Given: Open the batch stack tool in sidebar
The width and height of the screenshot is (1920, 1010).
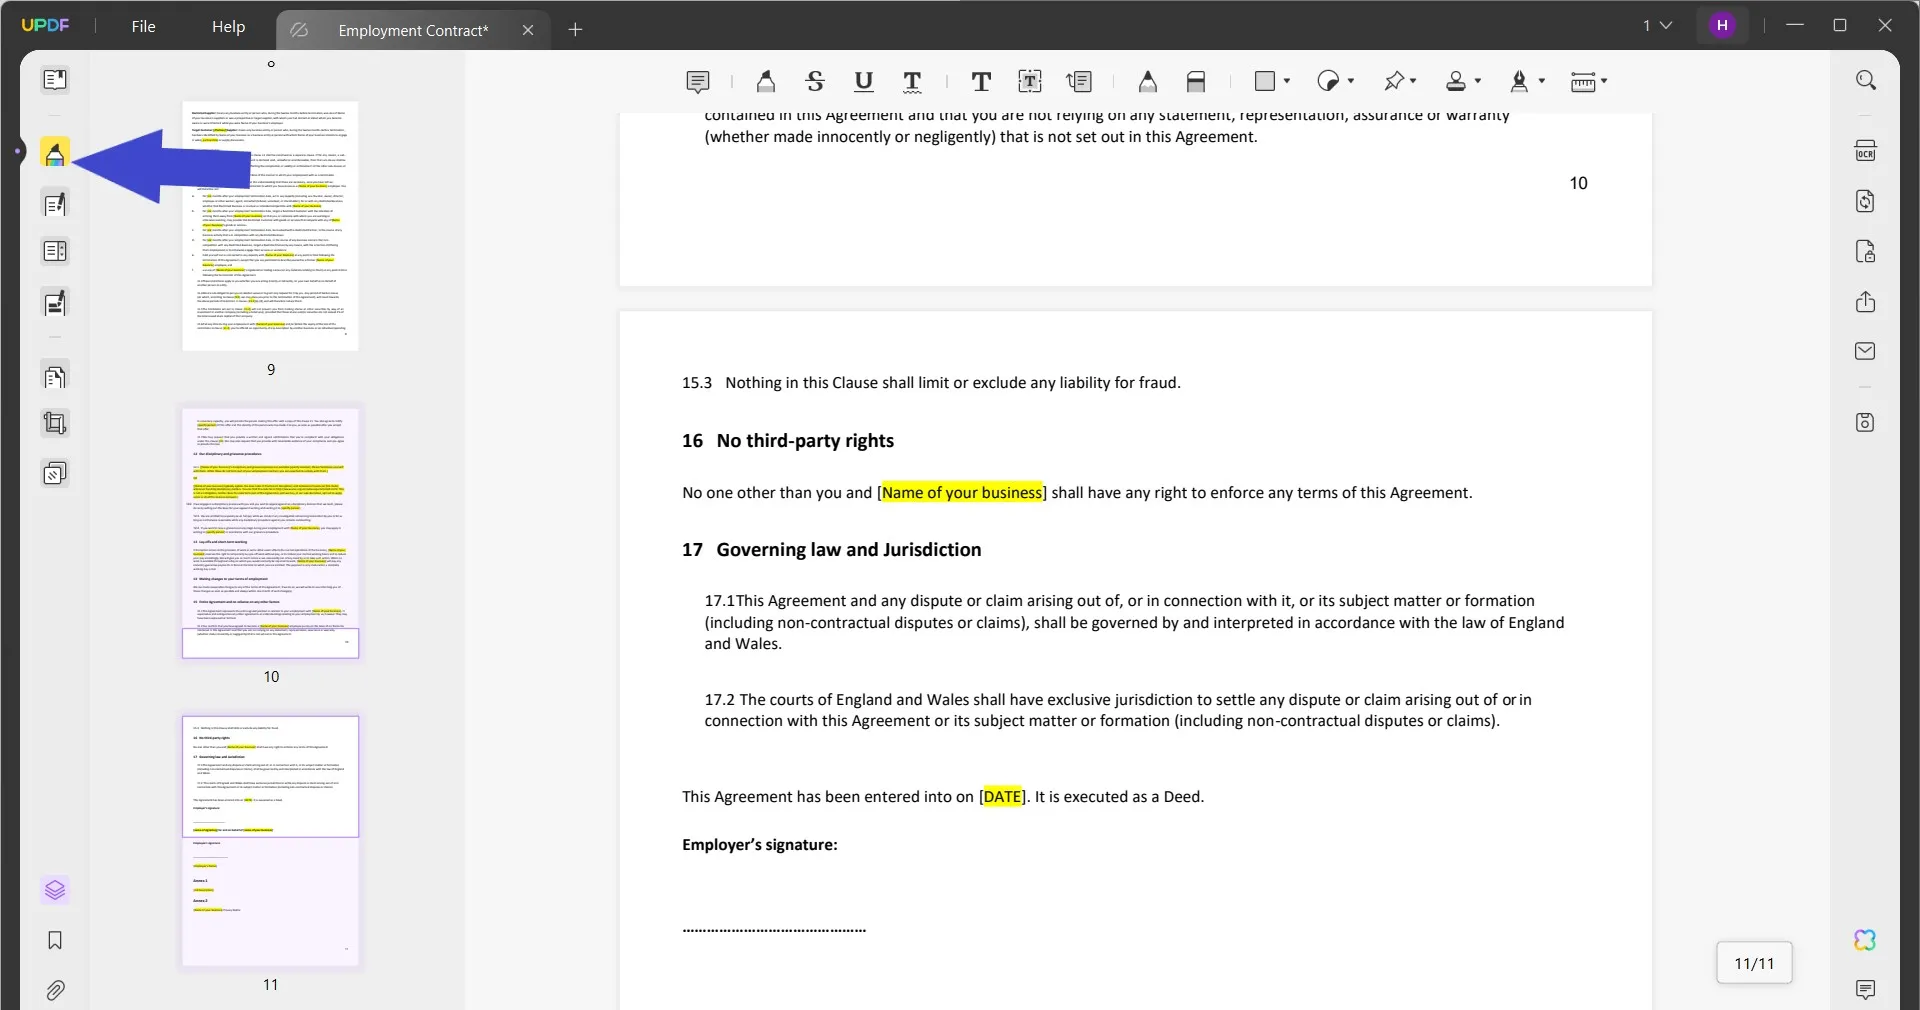Looking at the screenshot, I should pyautogui.click(x=55, y=473).
